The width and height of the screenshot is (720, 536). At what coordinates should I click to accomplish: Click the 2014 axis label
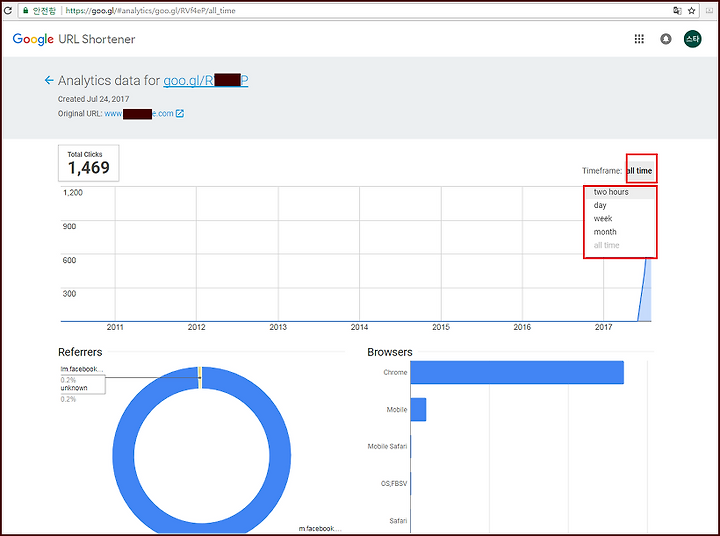pos(360,327)
